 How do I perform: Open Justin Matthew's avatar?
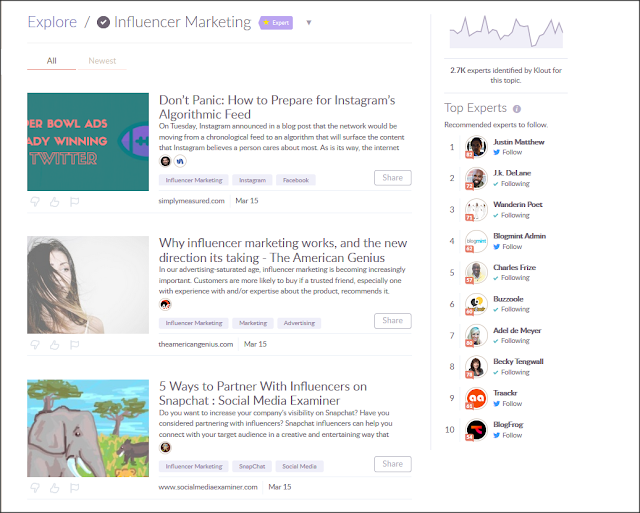click(476, 147)
